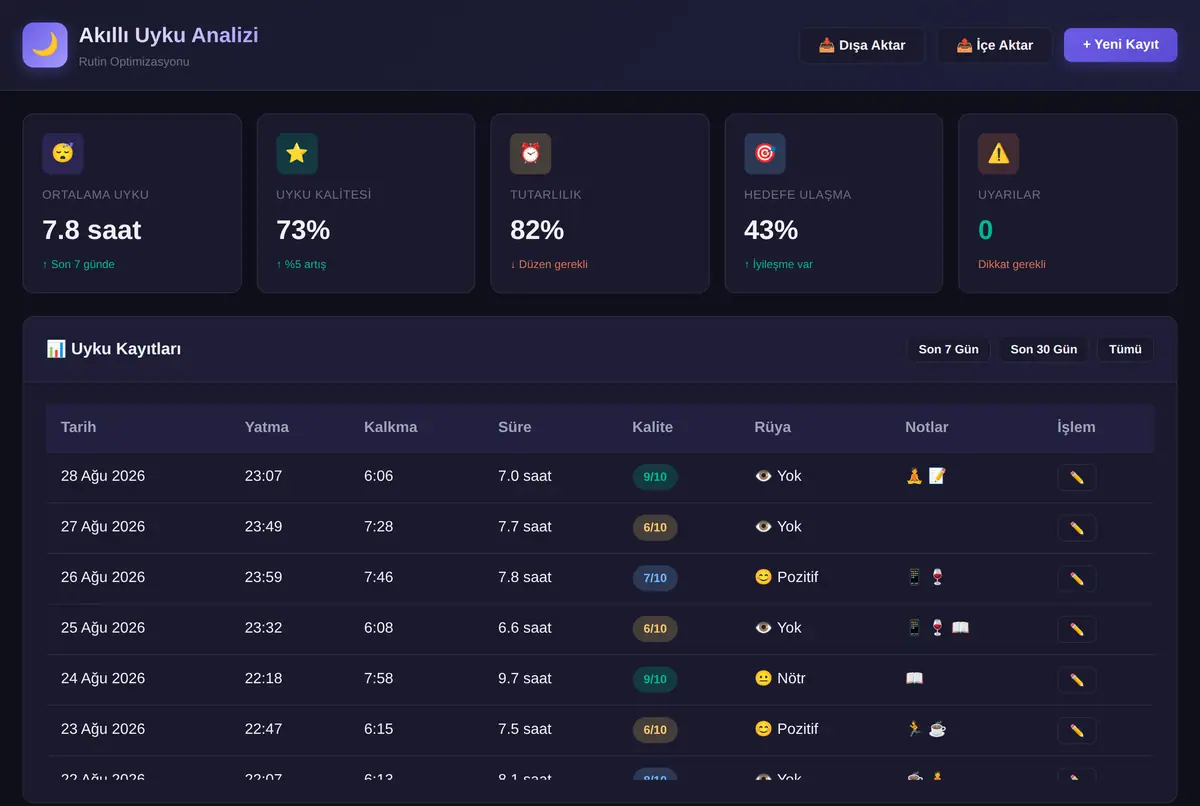Click the Kalite column header
Viewport: 1200px width, 806px height.
click(653, 427)
